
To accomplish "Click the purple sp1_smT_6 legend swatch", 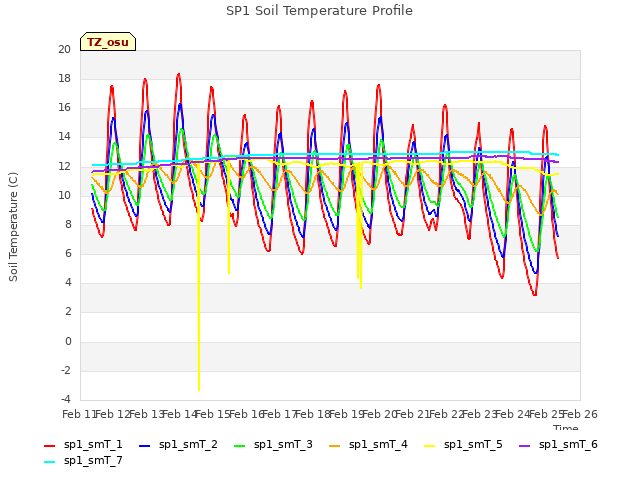I will click(x=524, y=446).
